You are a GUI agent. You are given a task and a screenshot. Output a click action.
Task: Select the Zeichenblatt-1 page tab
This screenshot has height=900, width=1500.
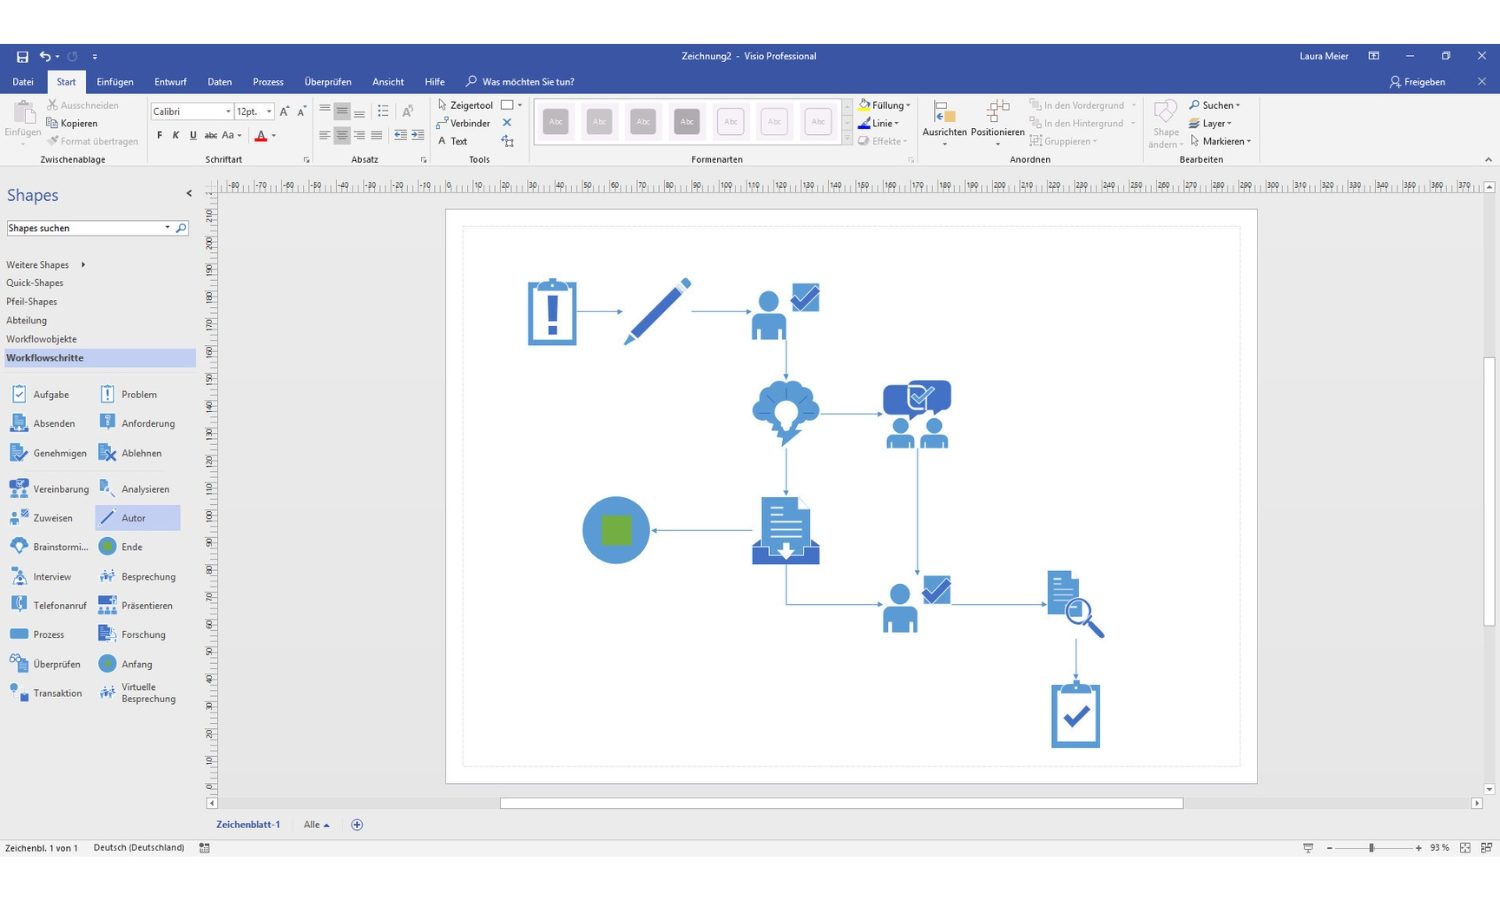[248, 825]
